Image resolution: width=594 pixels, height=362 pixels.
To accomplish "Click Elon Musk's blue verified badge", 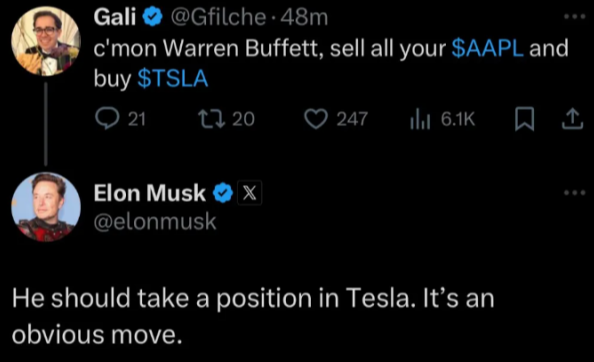I will [x=223, y=193].
